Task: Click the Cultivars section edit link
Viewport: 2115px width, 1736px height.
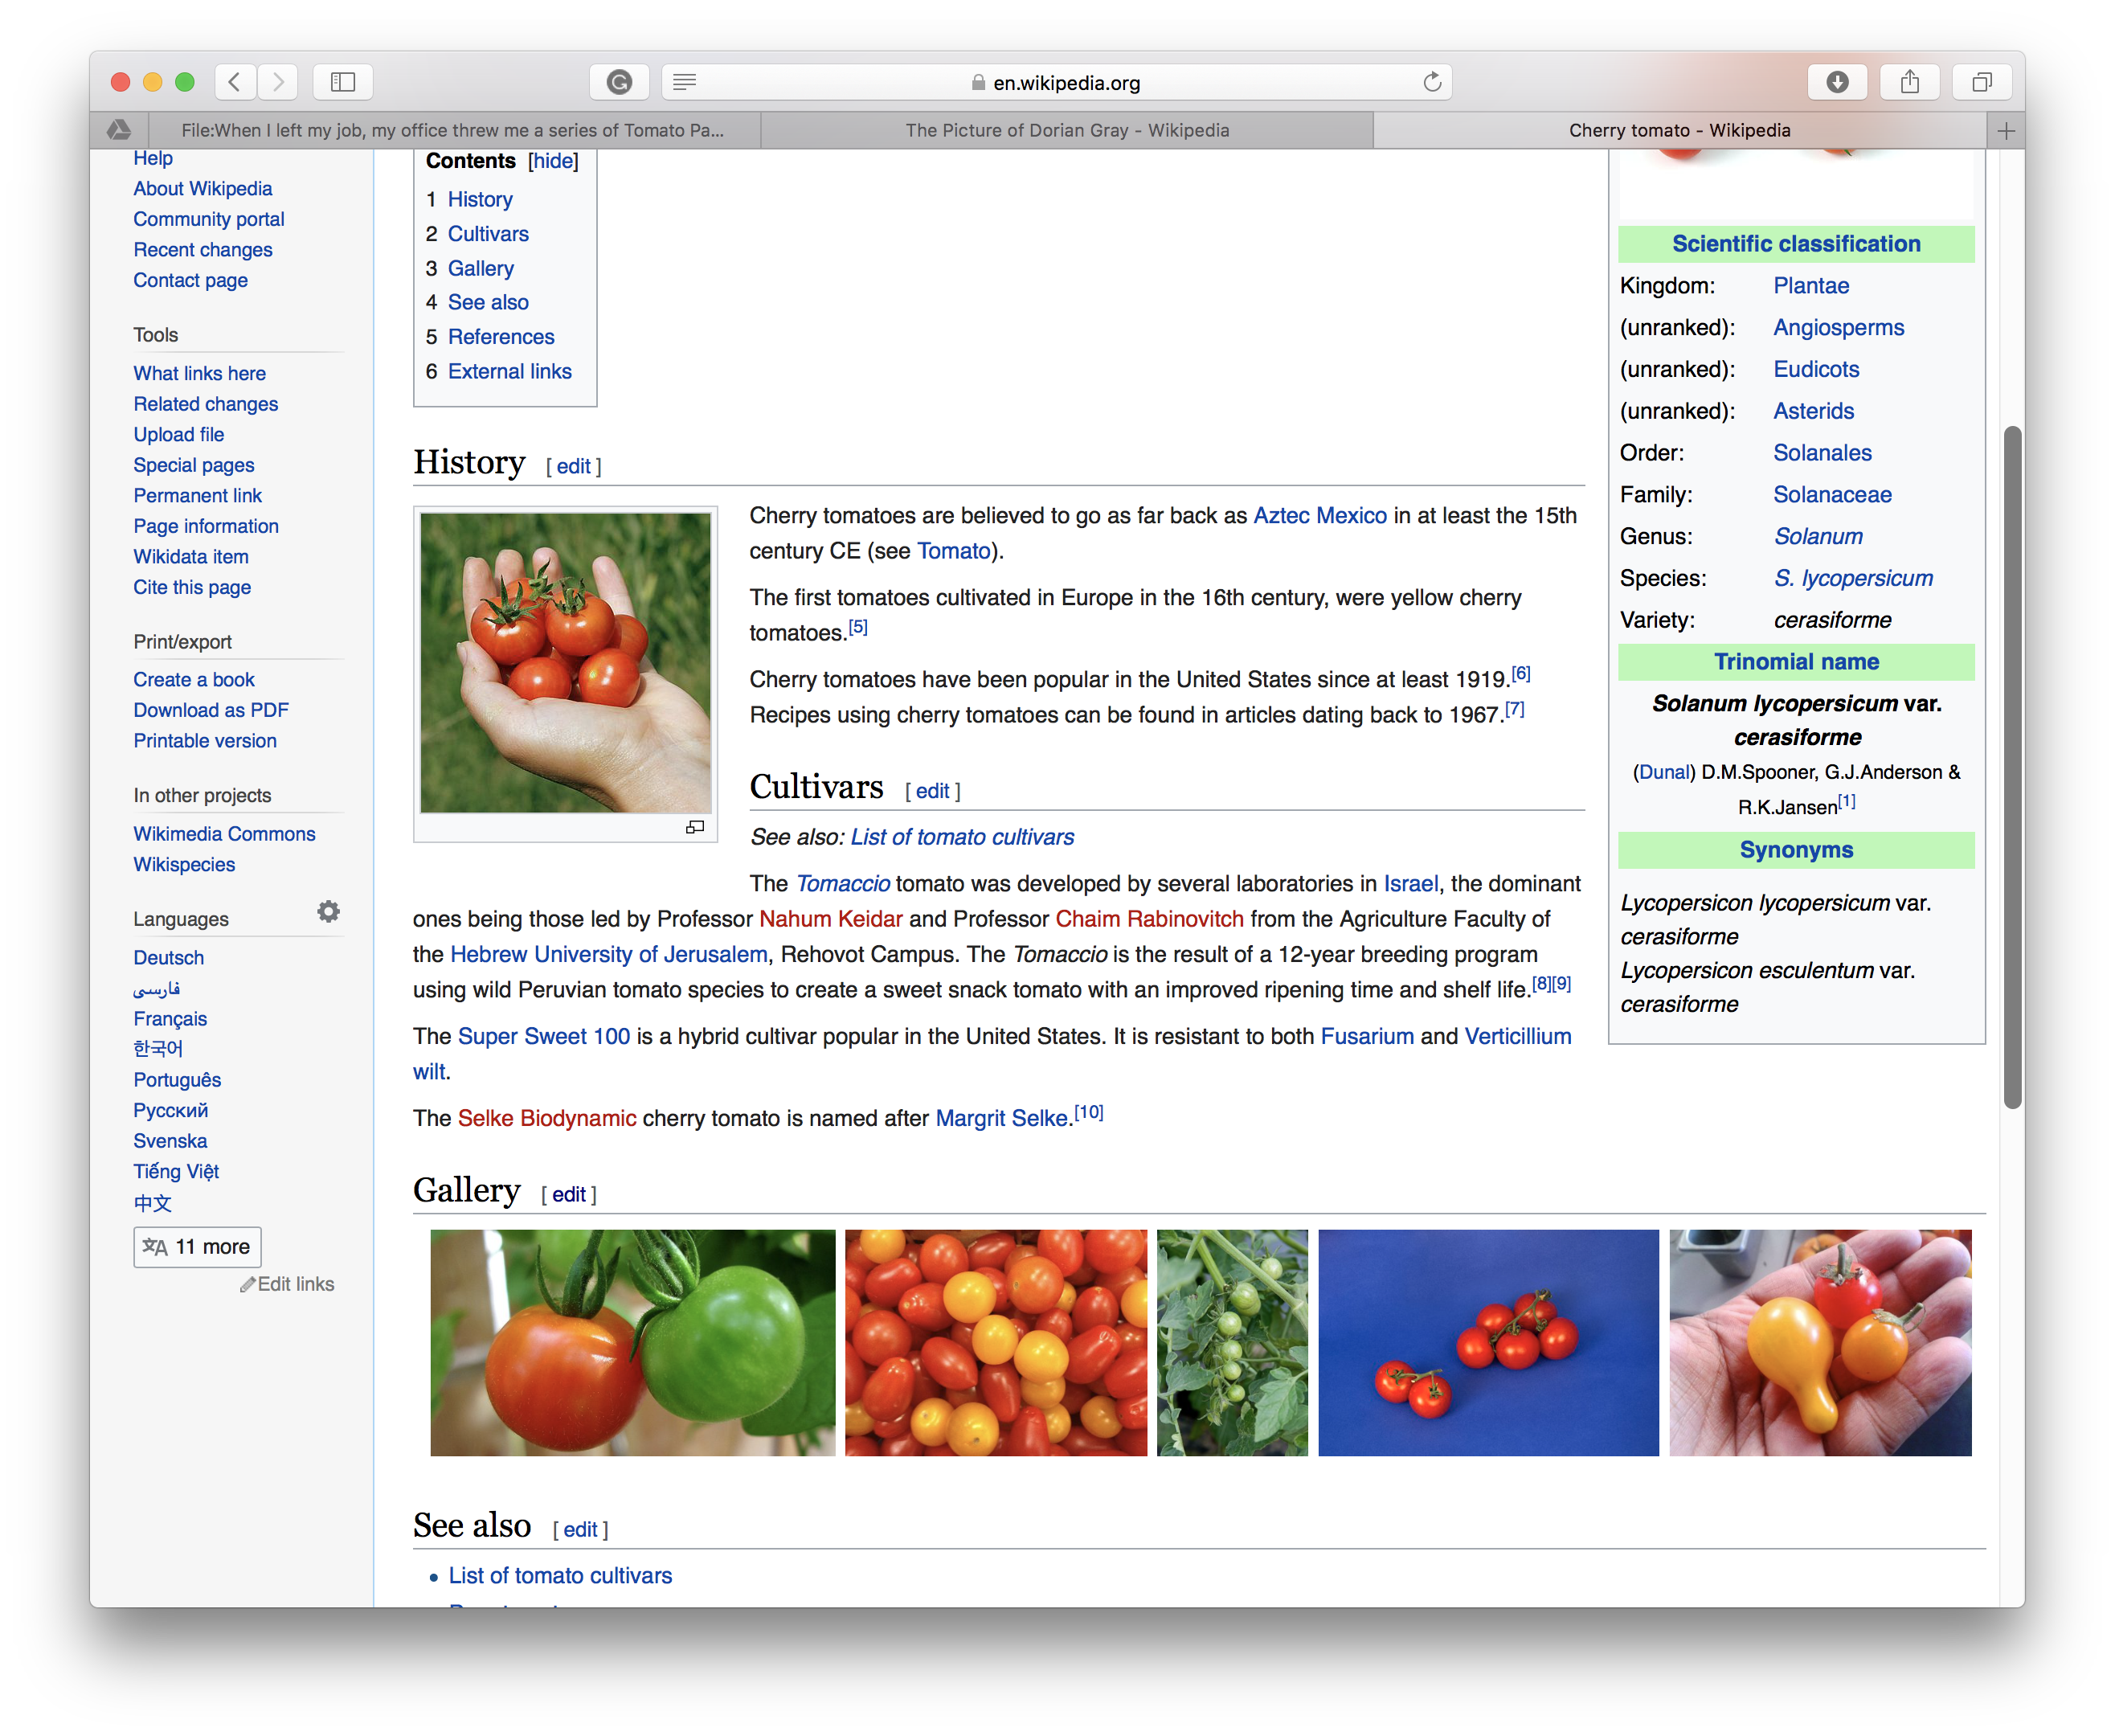Action: tap(932, 791)
